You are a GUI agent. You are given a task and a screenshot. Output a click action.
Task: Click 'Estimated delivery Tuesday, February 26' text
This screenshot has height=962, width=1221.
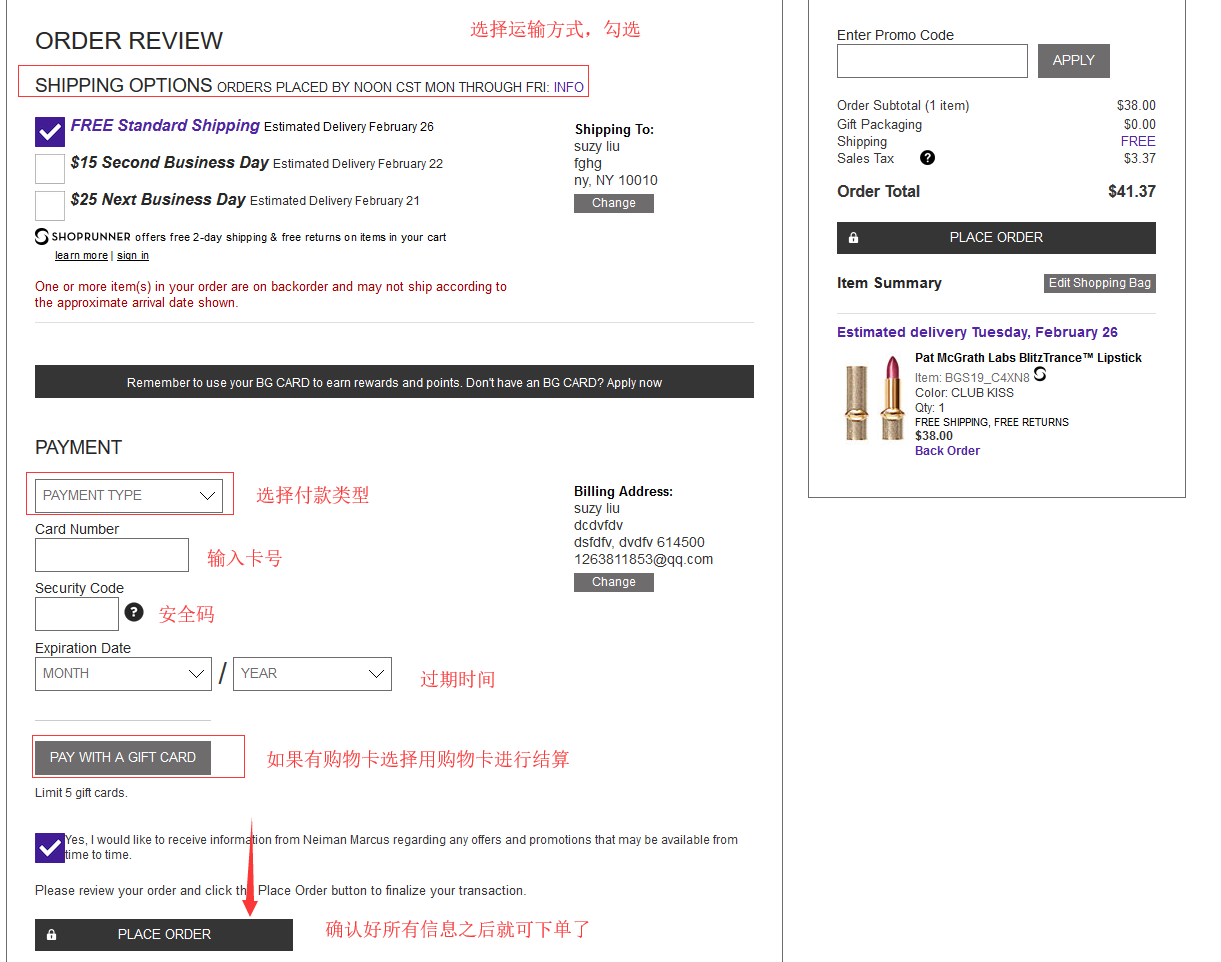[x=977, y=332]
